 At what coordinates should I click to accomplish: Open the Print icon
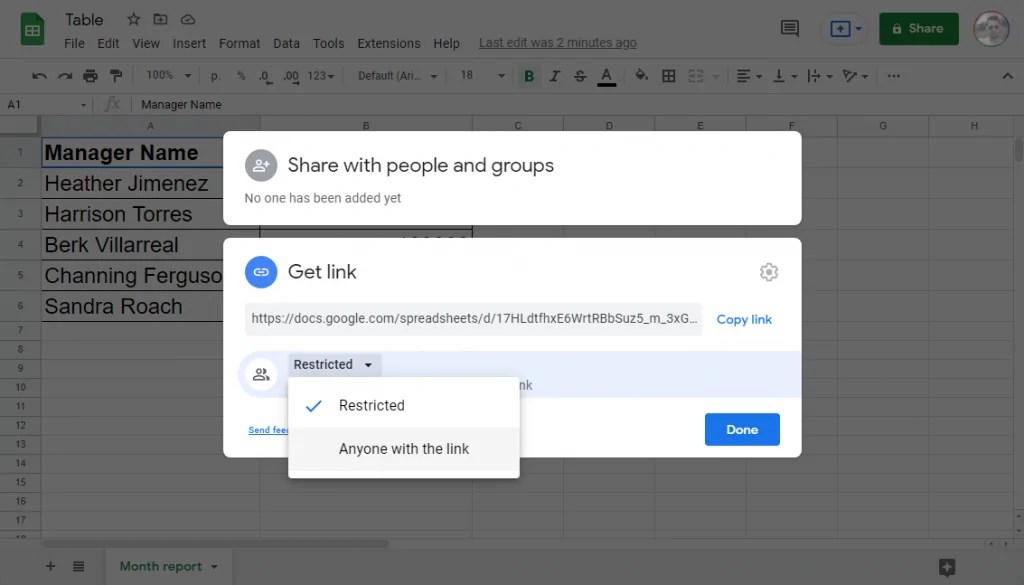pyautogui.click(x=89, y=75)
